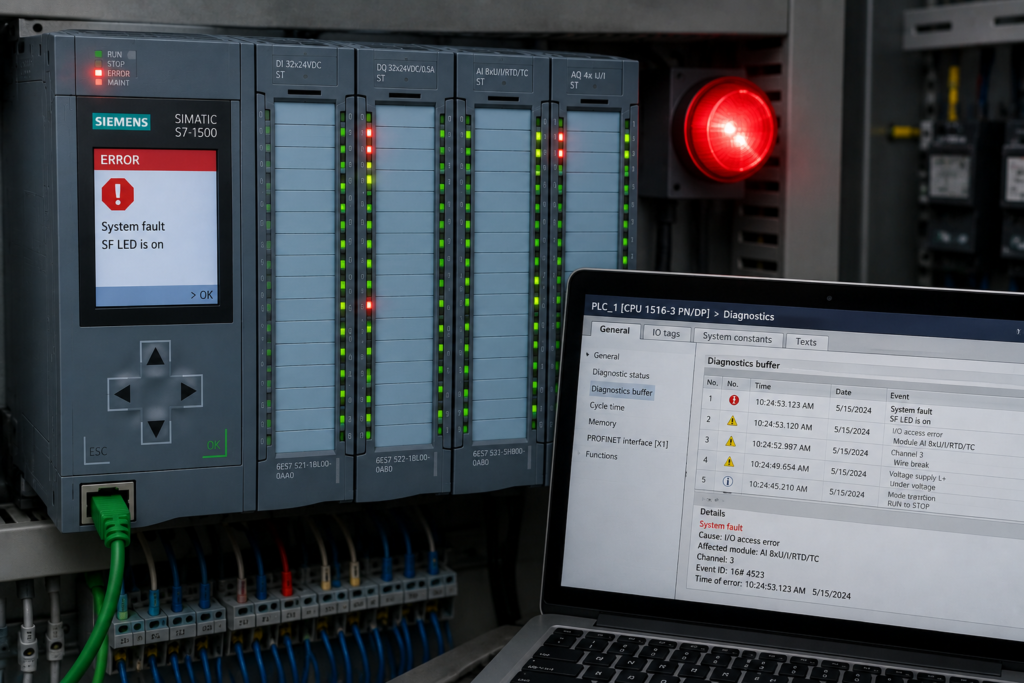Click the ERROR LED indicator on CPU
This screenshot has height=683, width=1024.
[99, 73]
